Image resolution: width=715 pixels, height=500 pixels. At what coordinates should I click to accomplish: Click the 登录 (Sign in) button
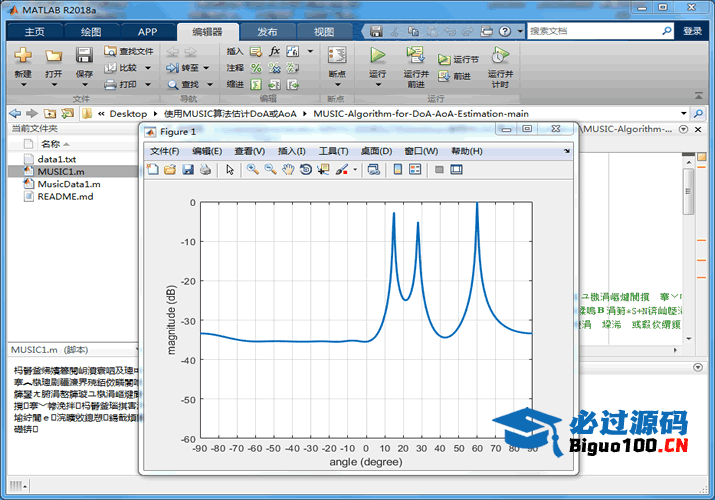click(693, 31)
